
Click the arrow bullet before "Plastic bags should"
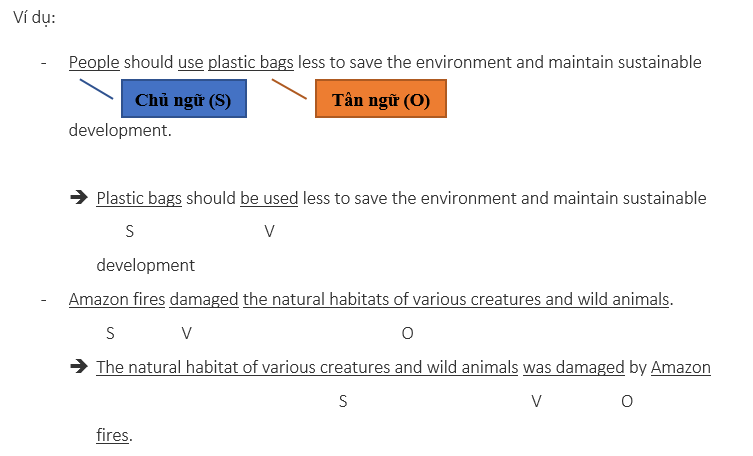point(79,197)
